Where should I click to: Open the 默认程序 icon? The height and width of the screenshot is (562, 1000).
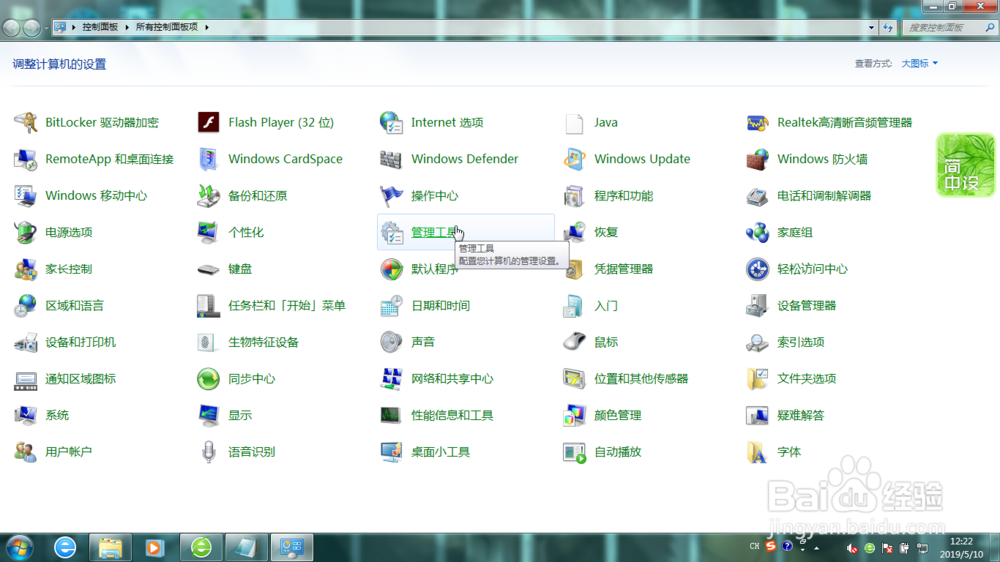[x=391, y=269]
